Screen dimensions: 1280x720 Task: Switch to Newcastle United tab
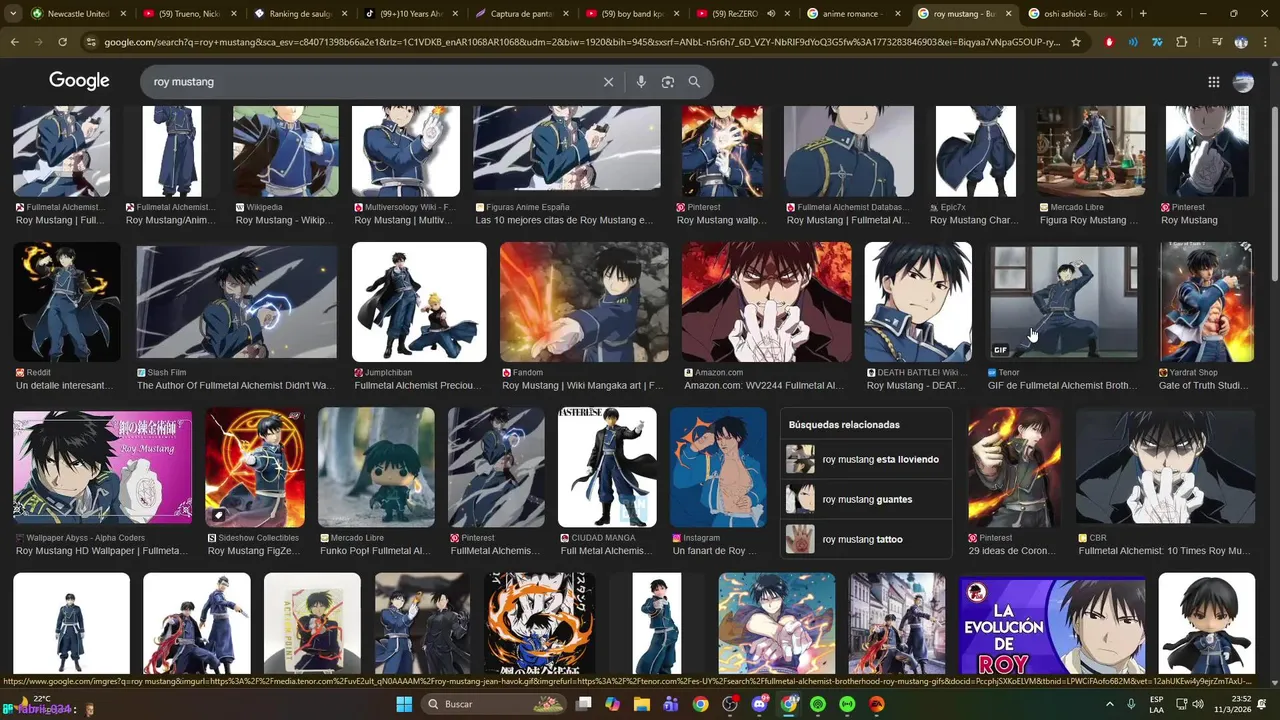tap(79, 14)
